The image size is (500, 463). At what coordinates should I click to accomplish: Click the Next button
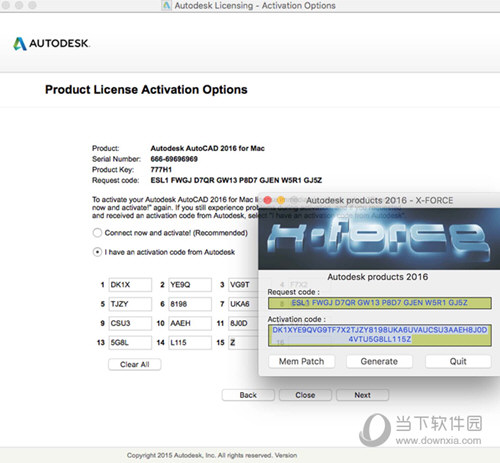click(362, 395)
